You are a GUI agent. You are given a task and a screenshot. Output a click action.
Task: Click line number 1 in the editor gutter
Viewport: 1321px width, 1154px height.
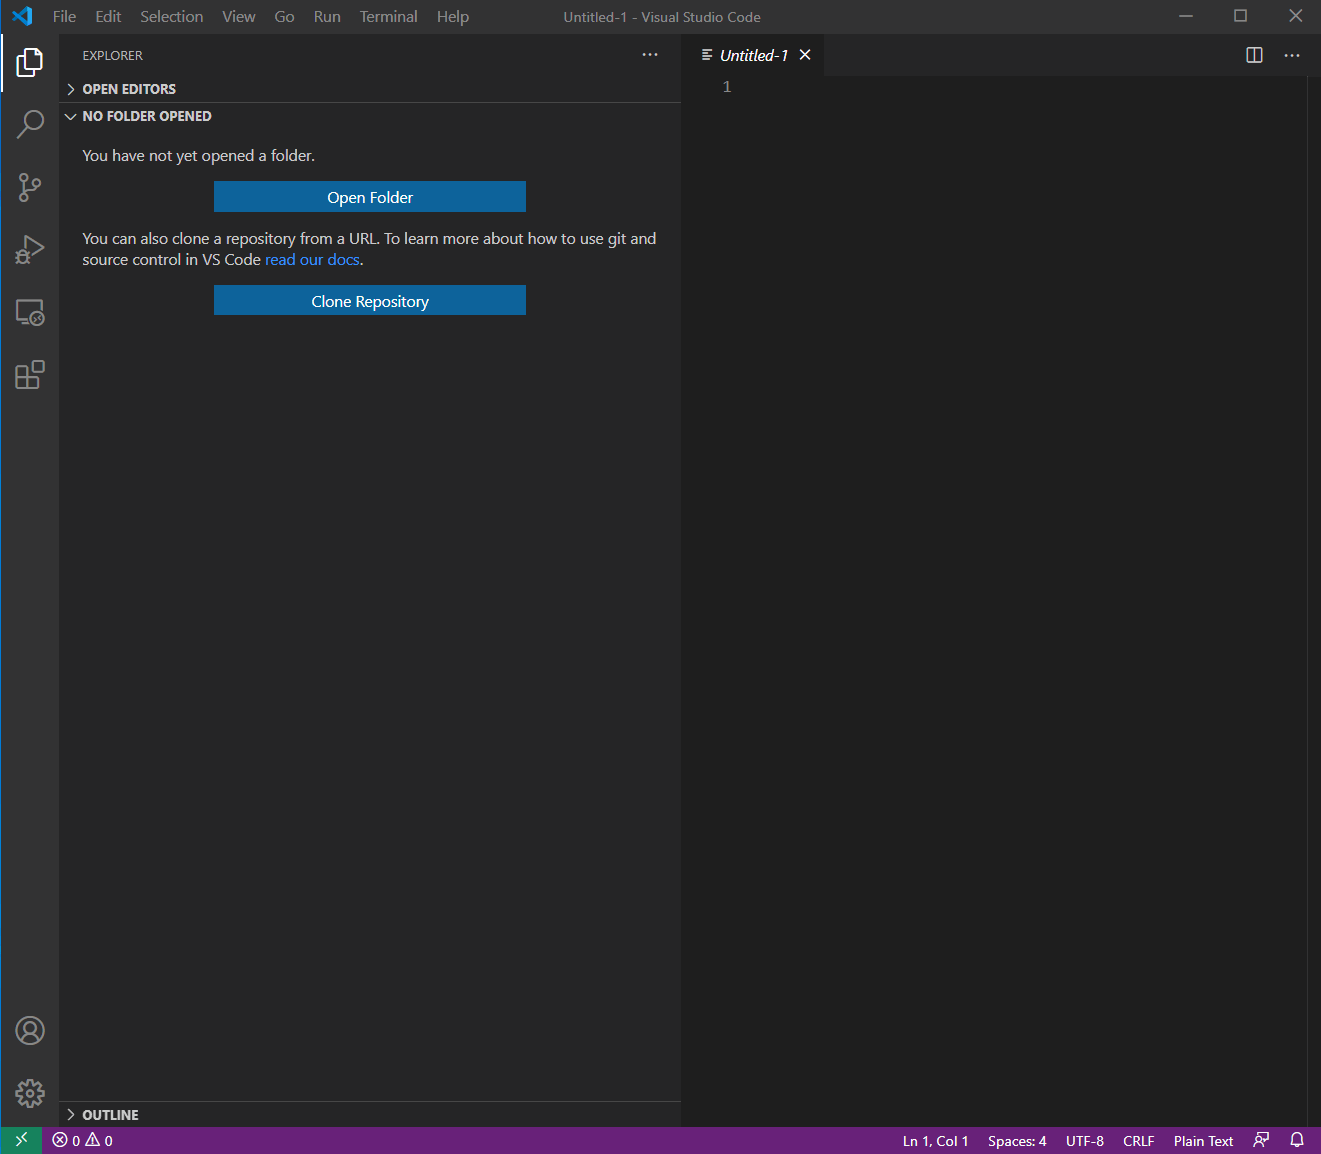pyautogui.click(x=727, y=87)
